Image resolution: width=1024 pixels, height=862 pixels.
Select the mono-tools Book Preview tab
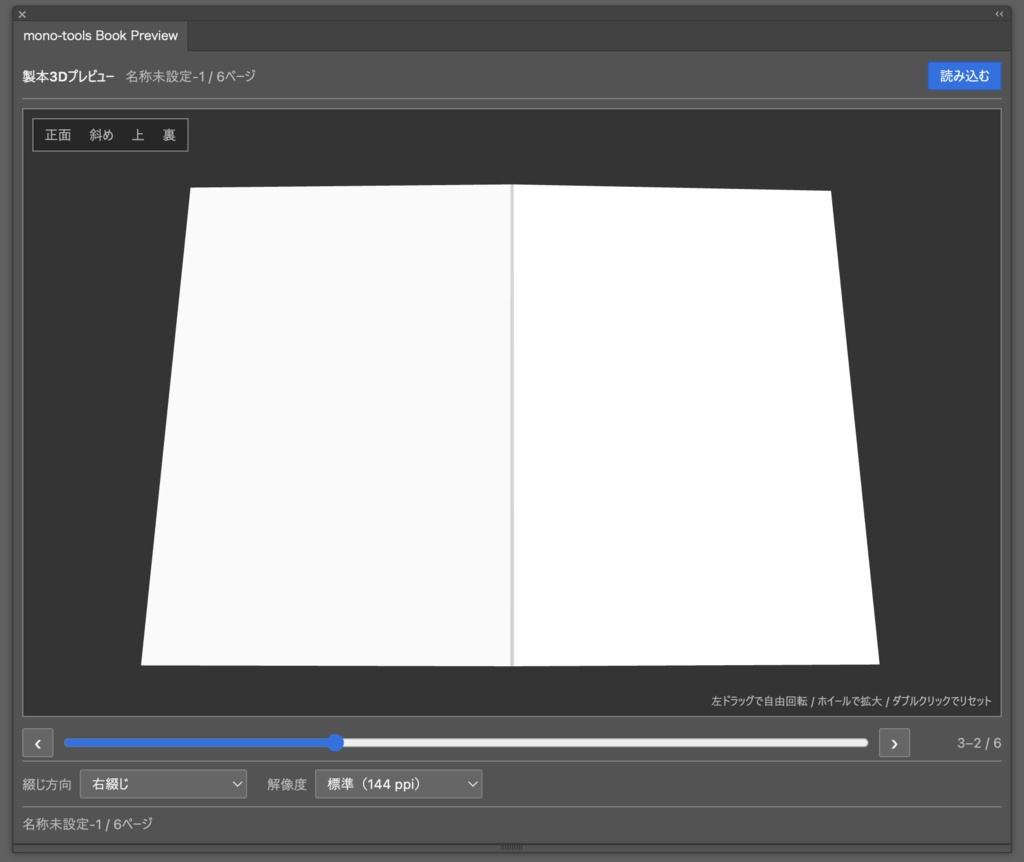coord(101,36)
